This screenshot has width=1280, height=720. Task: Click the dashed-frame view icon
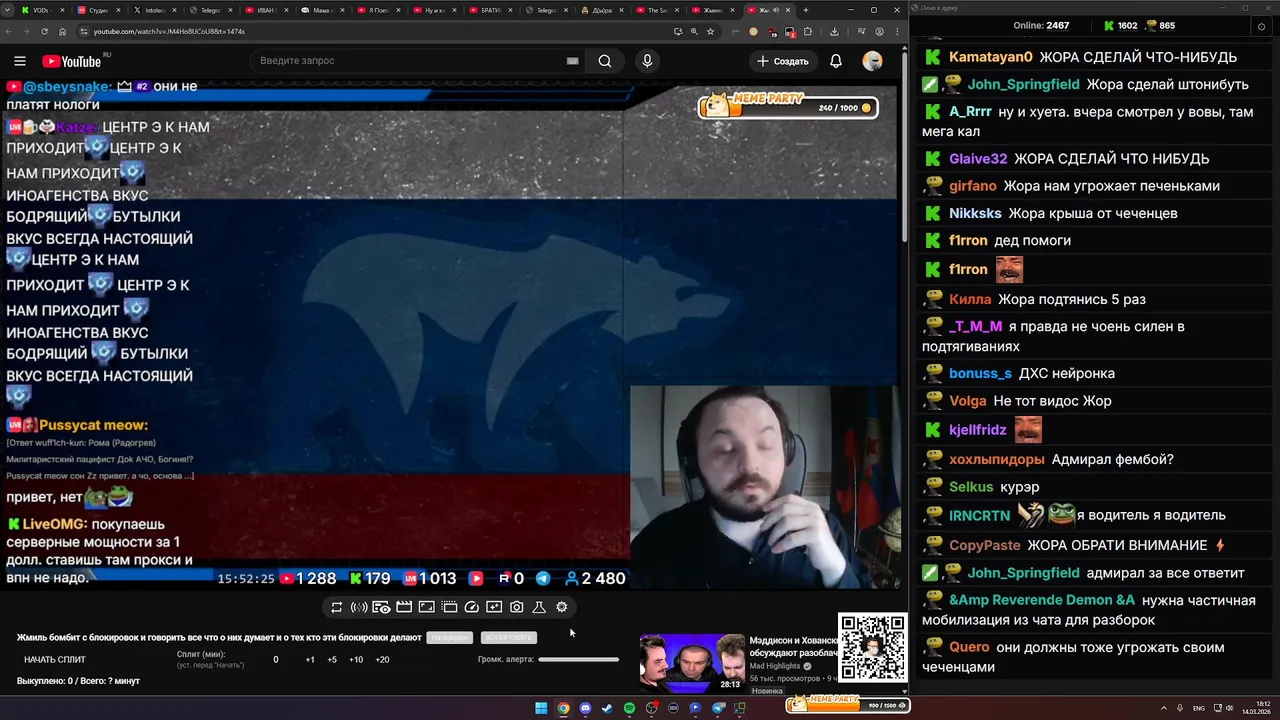[x=449, y=607]
